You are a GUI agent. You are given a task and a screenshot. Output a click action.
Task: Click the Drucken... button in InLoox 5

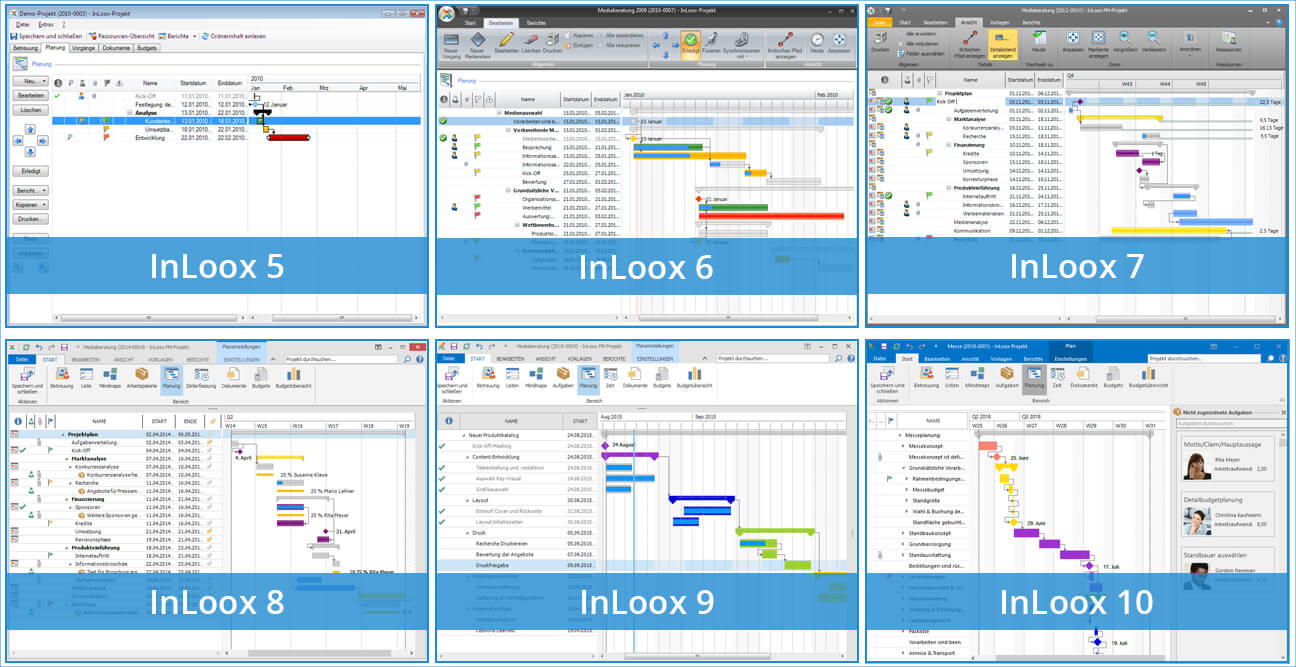pyautogui.click(x=30, y=218)
